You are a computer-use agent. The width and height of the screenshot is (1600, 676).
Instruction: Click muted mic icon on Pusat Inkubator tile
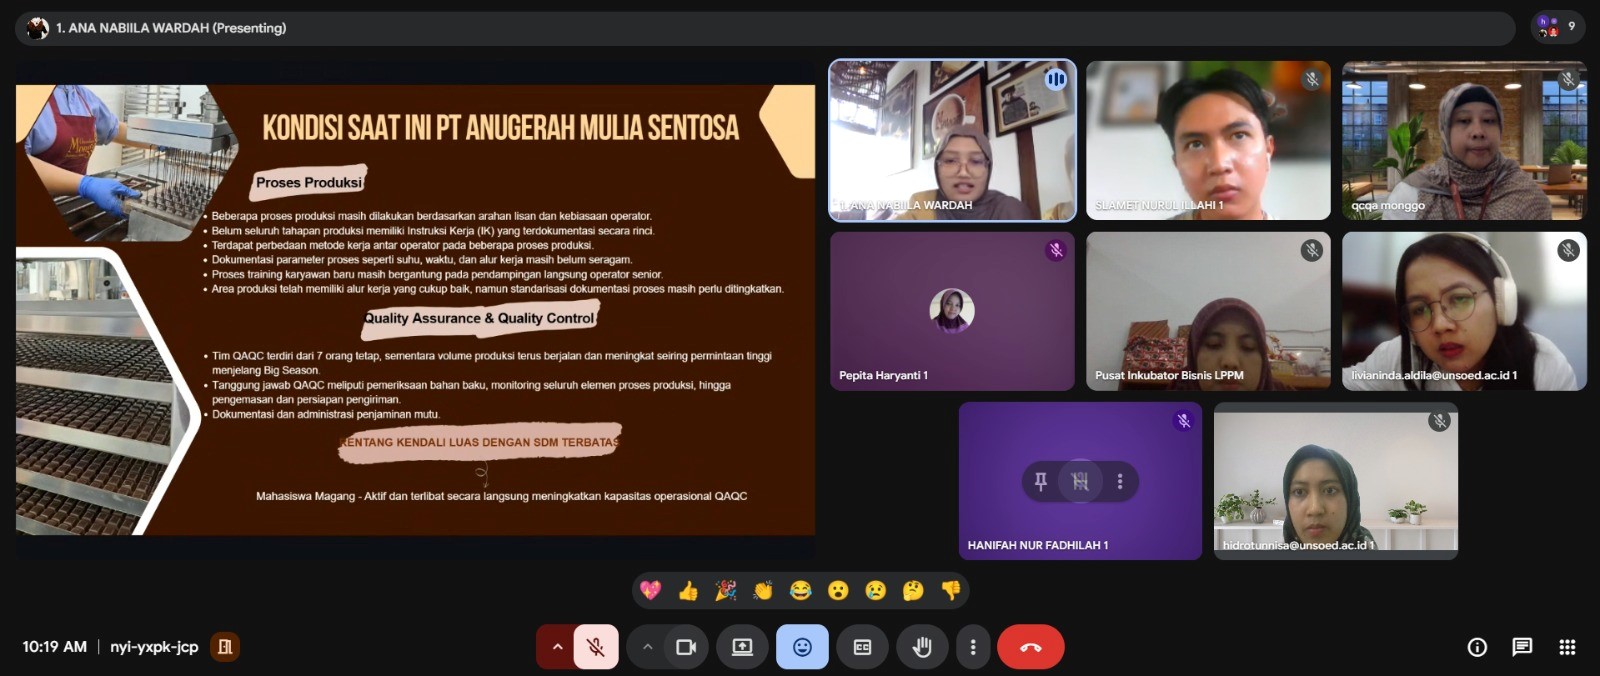tap(1312, 250)
